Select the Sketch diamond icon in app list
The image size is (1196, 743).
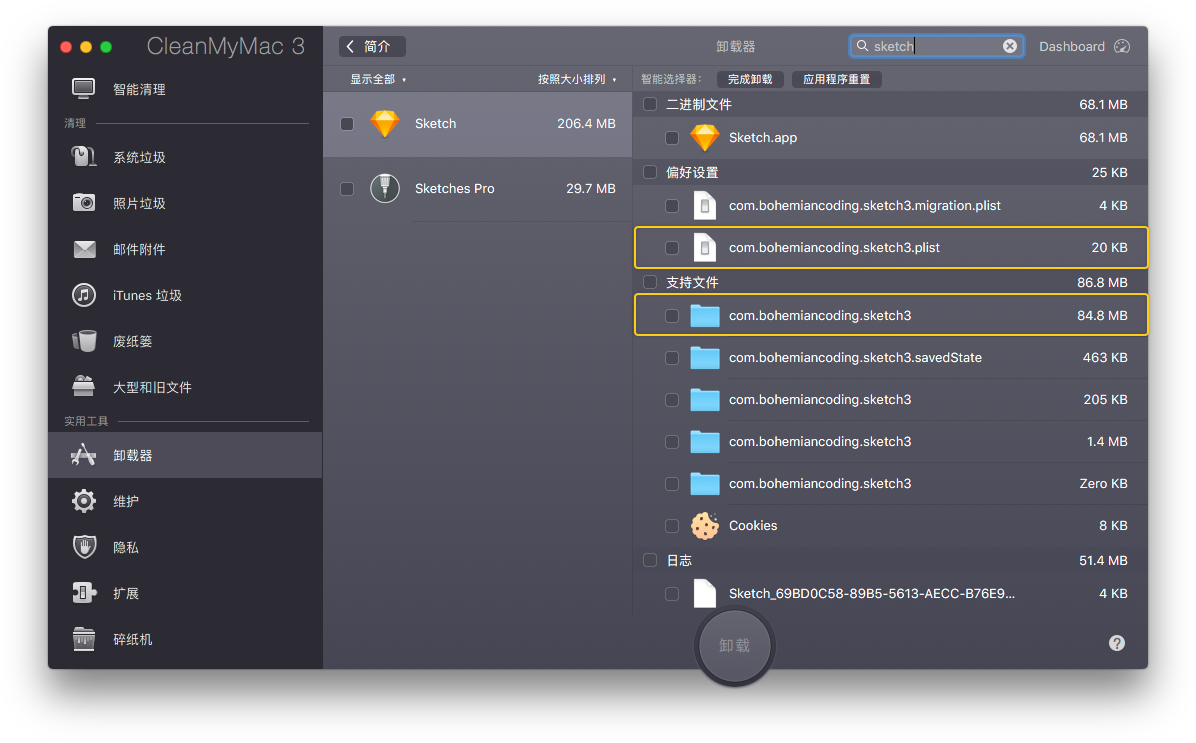(x=384, y=124)
